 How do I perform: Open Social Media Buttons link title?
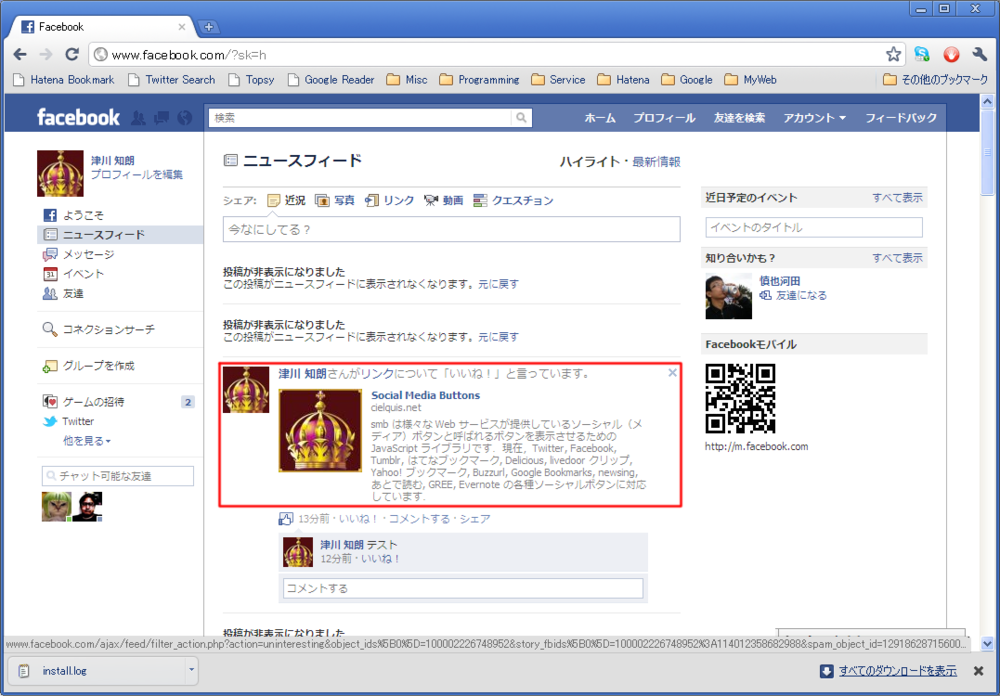click(x=425, y=395)
